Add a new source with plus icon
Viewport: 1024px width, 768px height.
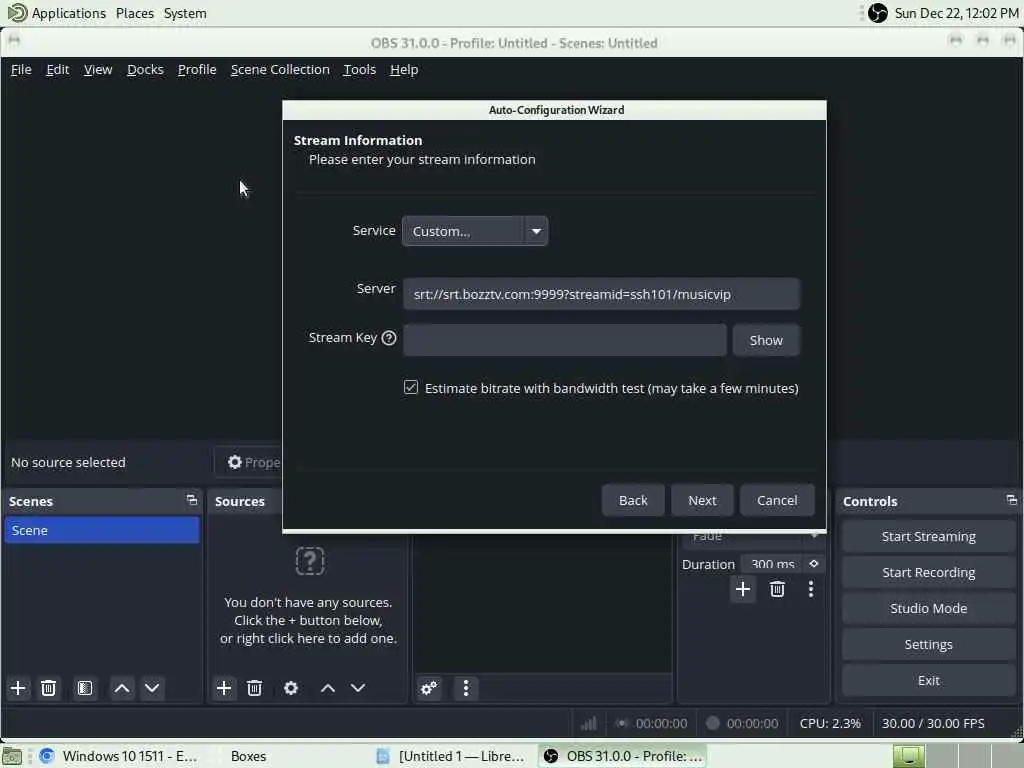tap(223, 688)
